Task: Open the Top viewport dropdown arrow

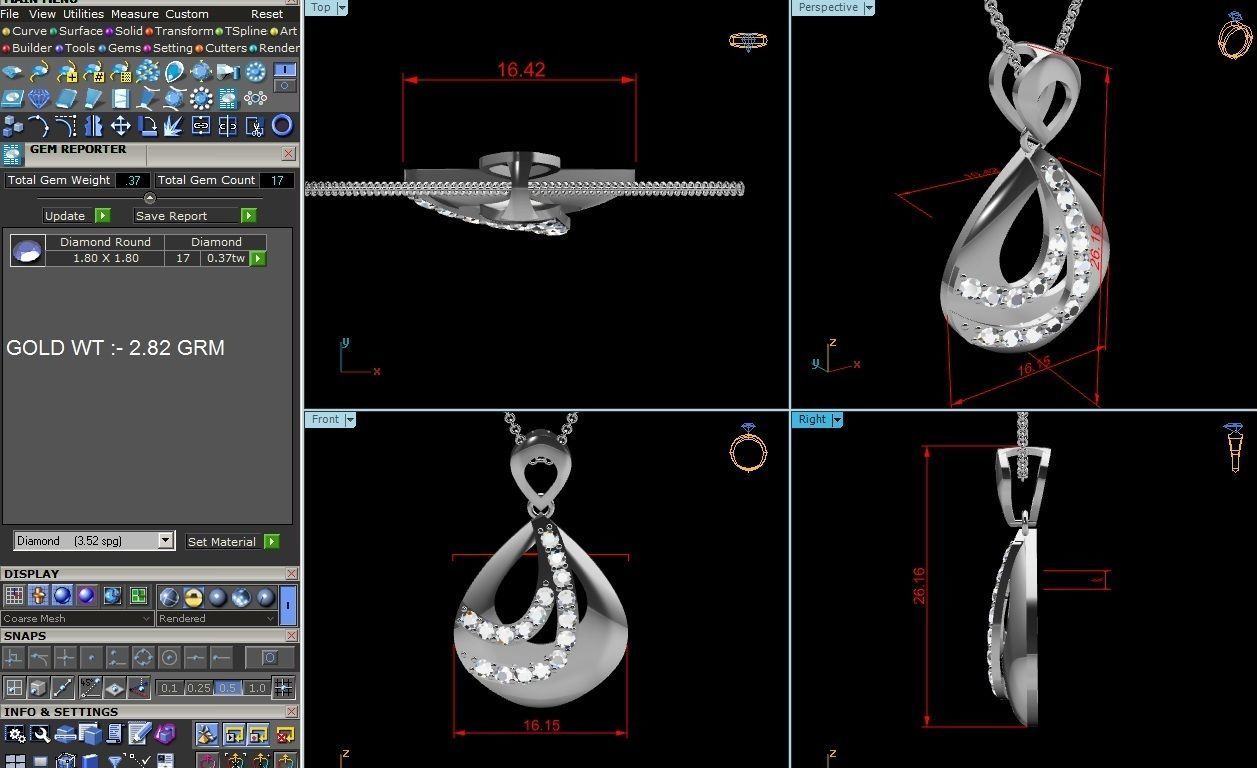Action: pyautogui.click(x=342, y=7)
